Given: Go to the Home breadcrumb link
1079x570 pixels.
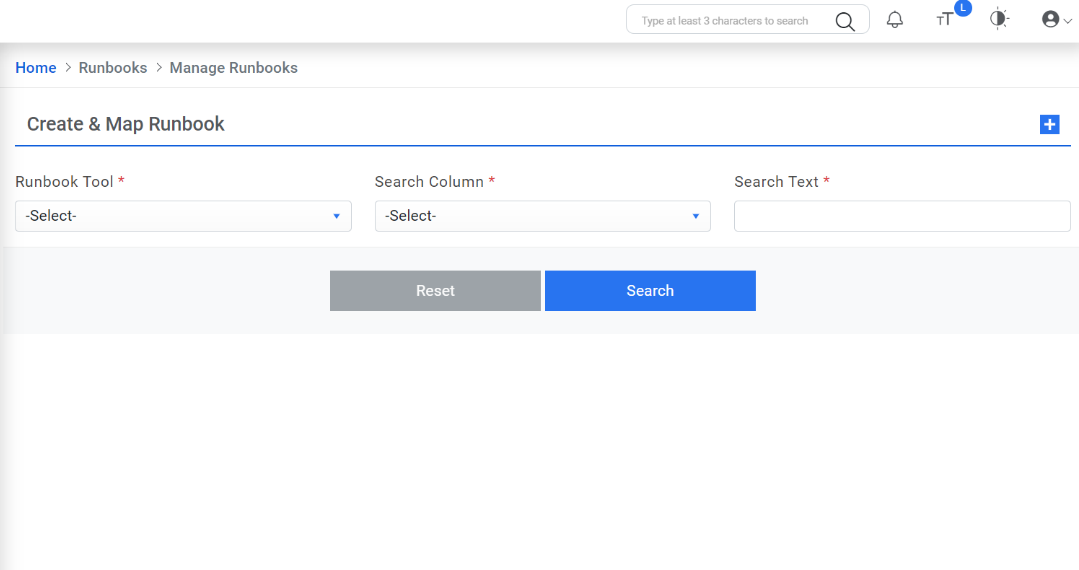Looking at the screenshot, I should pyautogui.click(x=36, y=68).
